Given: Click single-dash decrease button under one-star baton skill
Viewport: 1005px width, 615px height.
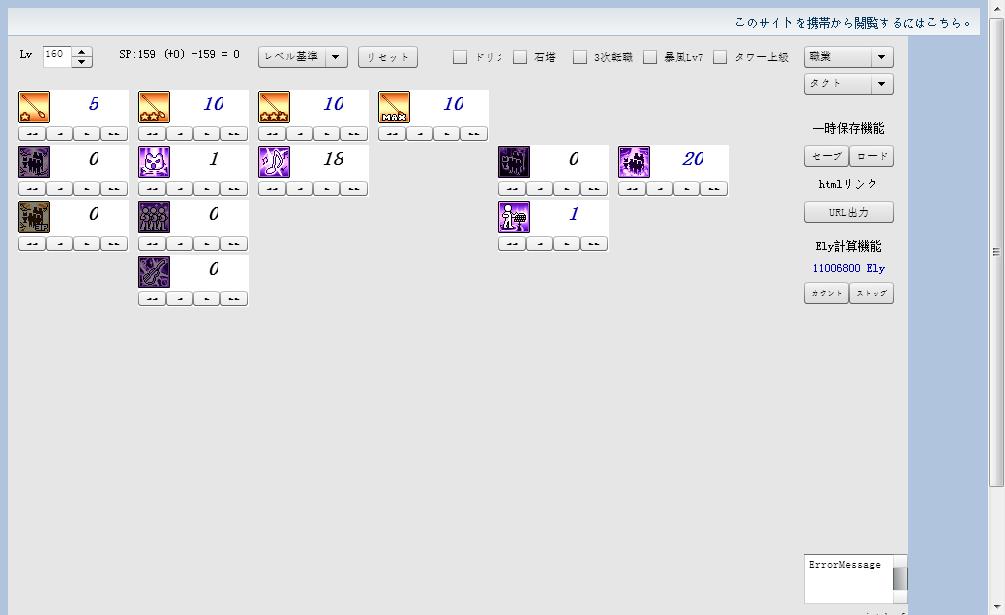Looking at the screenshot, I should tap(59, 133).
